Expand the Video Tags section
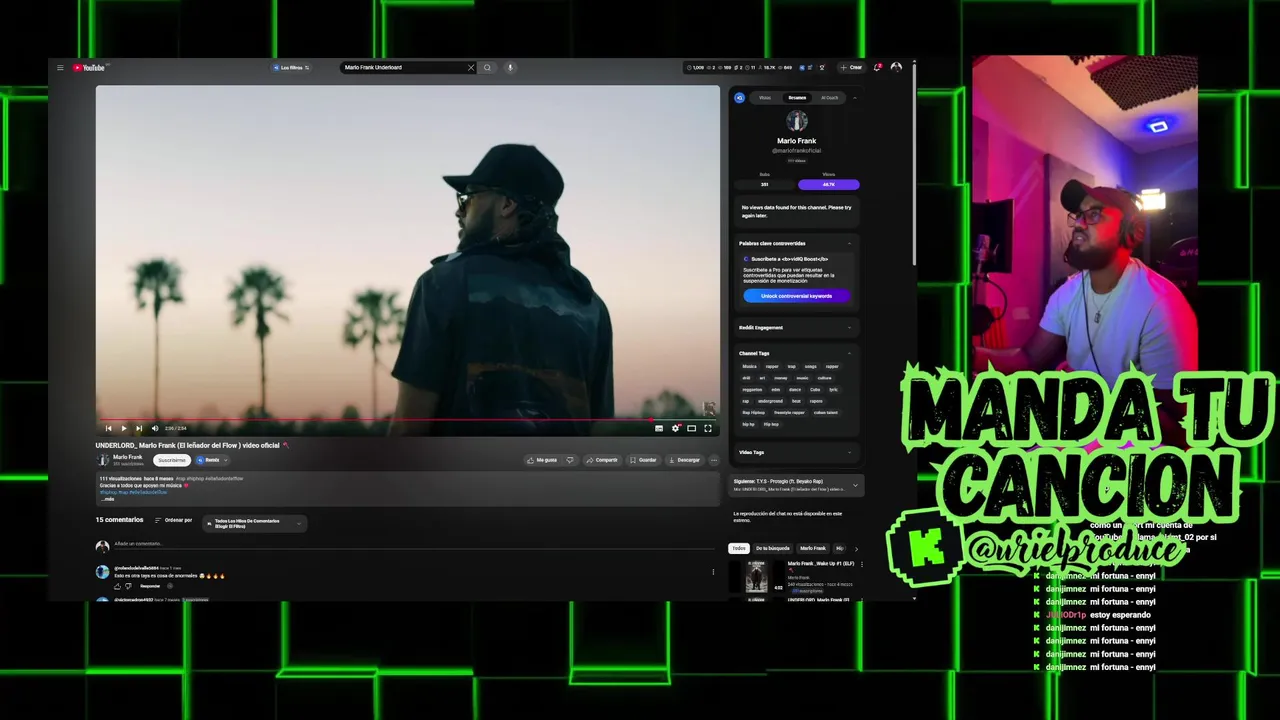 [x=850, y=452]
